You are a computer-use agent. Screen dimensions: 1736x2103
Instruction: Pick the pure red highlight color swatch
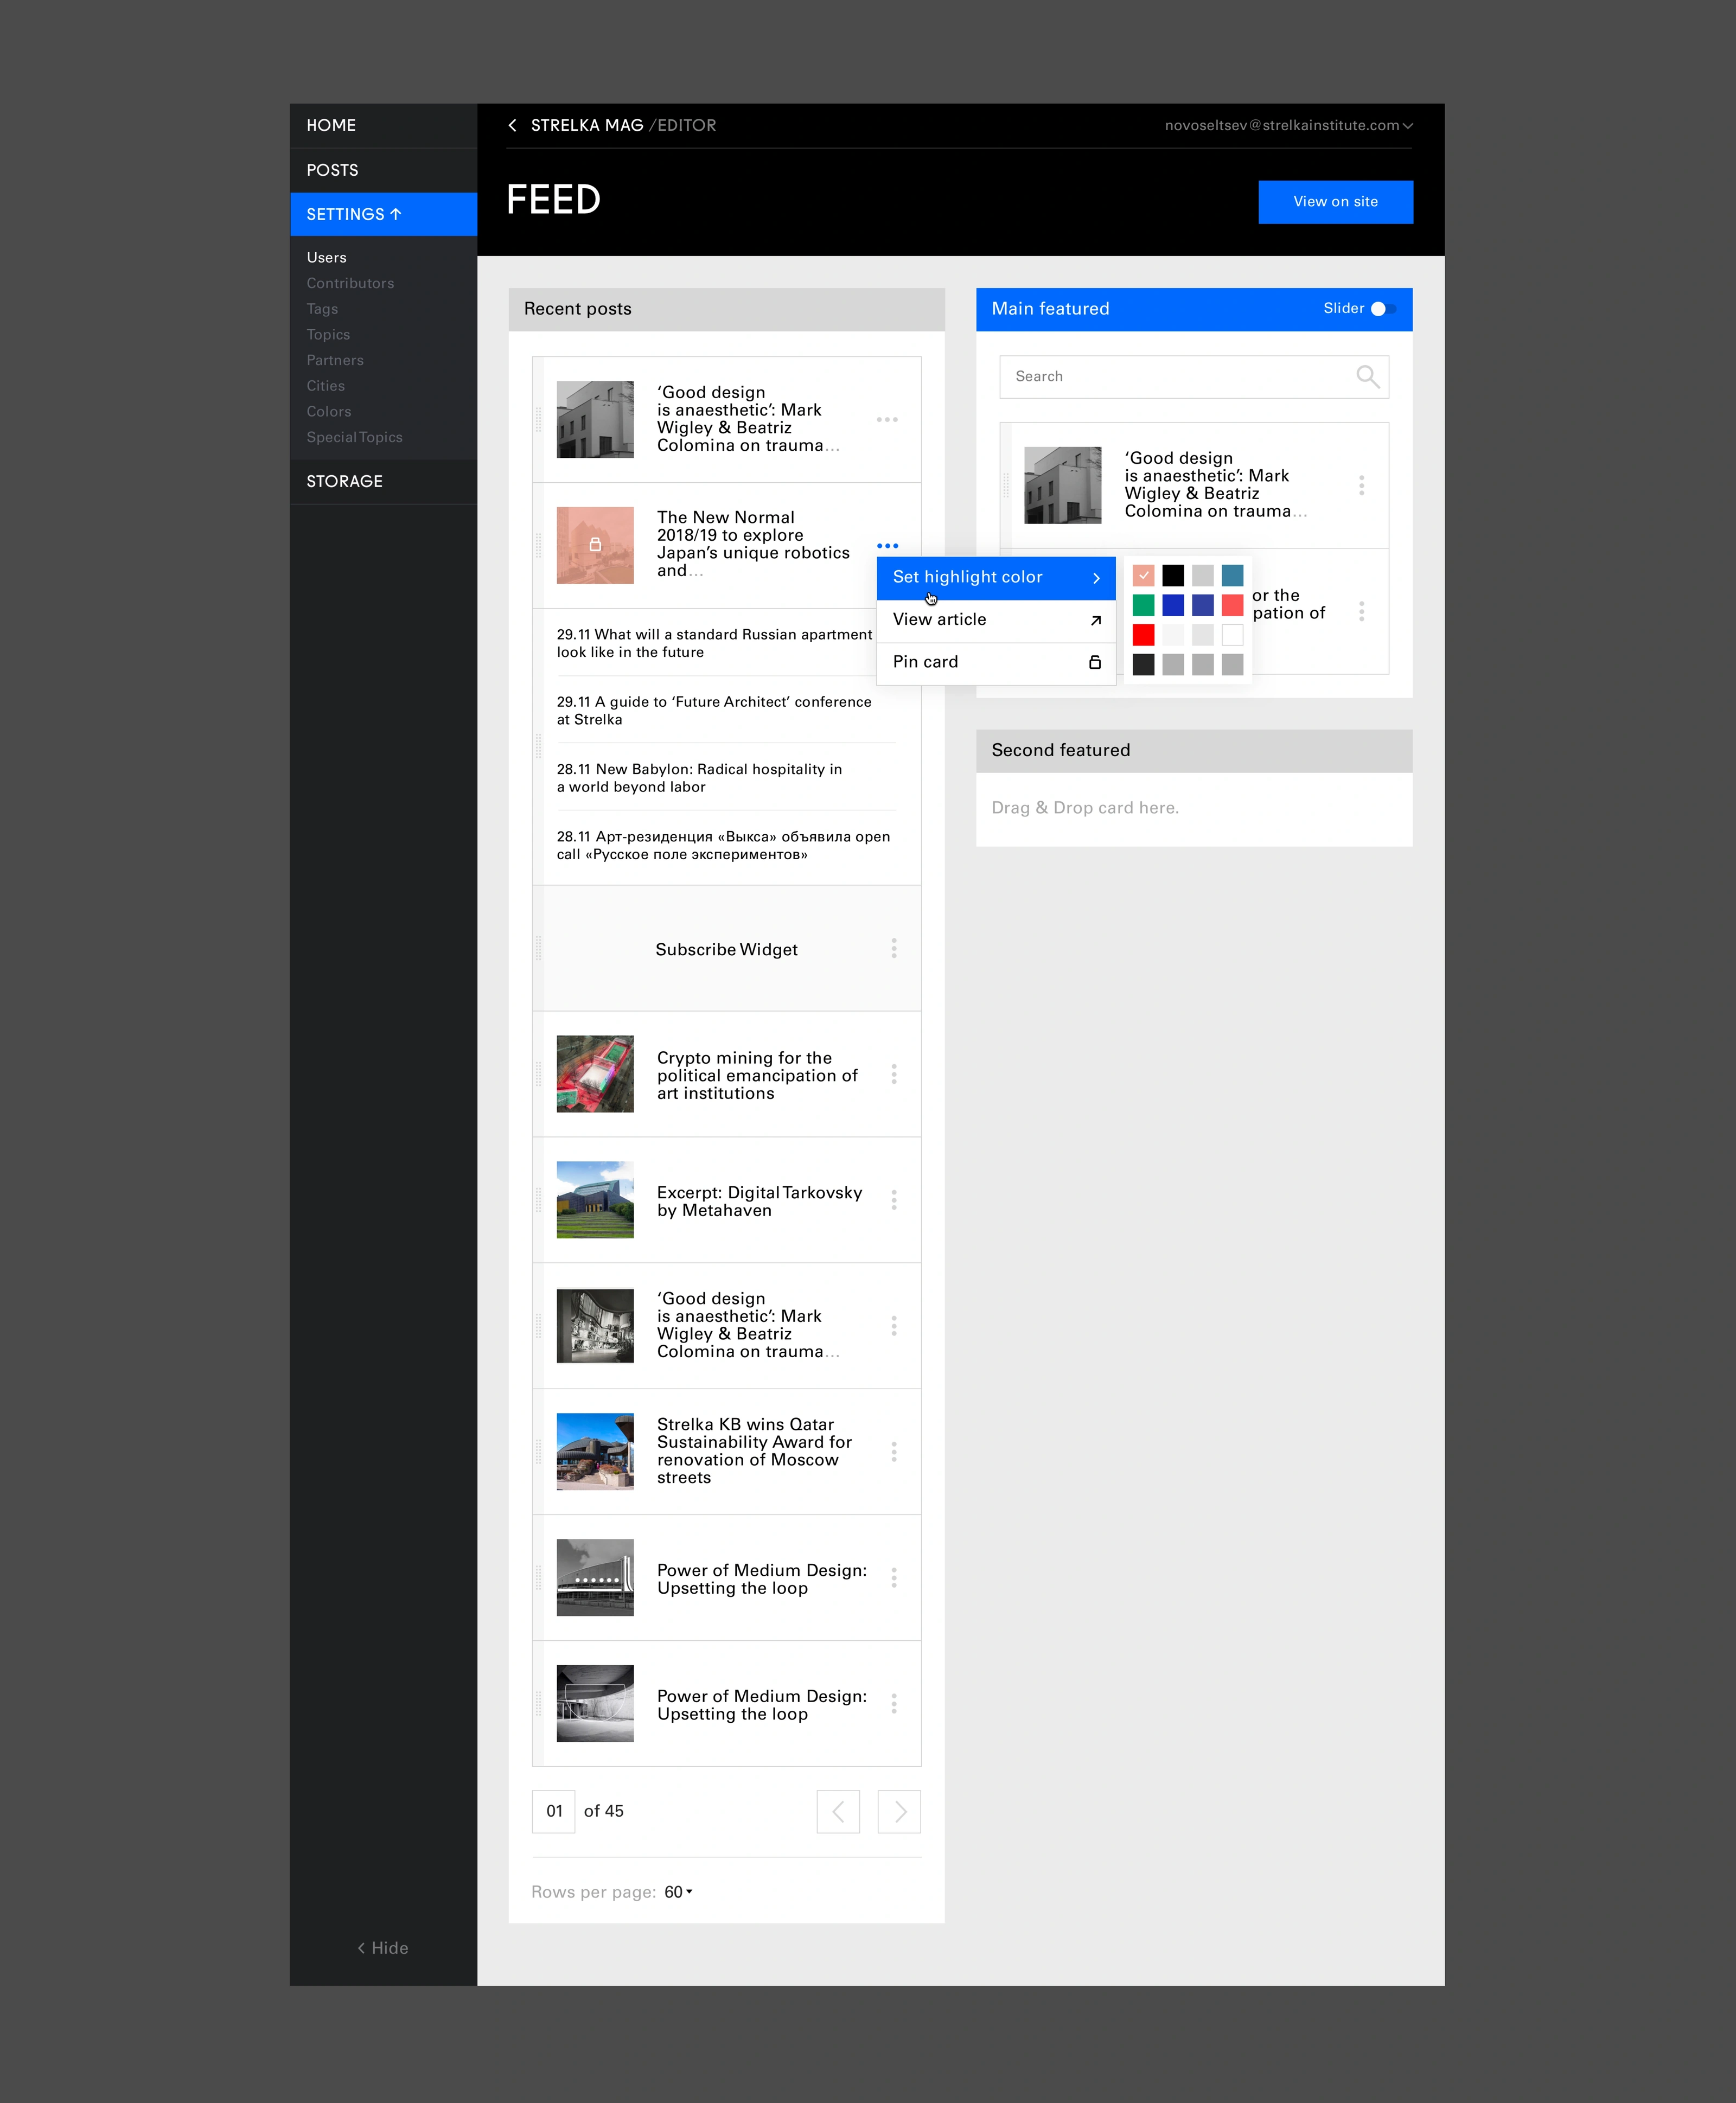(1143, 635)
